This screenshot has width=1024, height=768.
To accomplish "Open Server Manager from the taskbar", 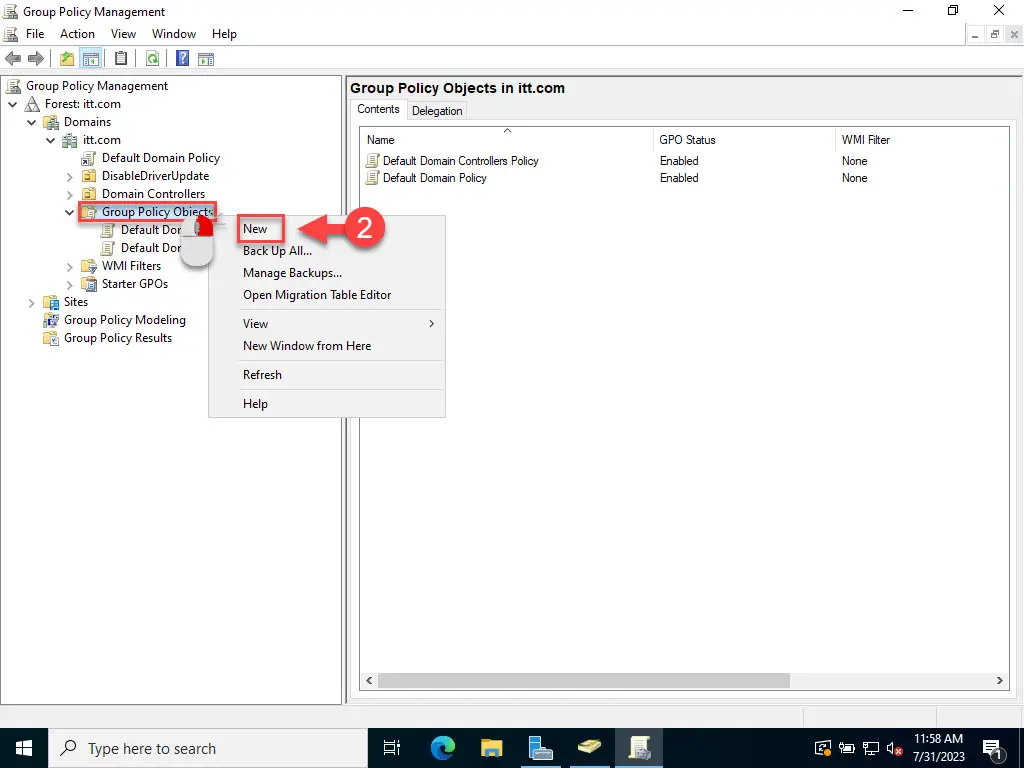I will pos(541,748).
